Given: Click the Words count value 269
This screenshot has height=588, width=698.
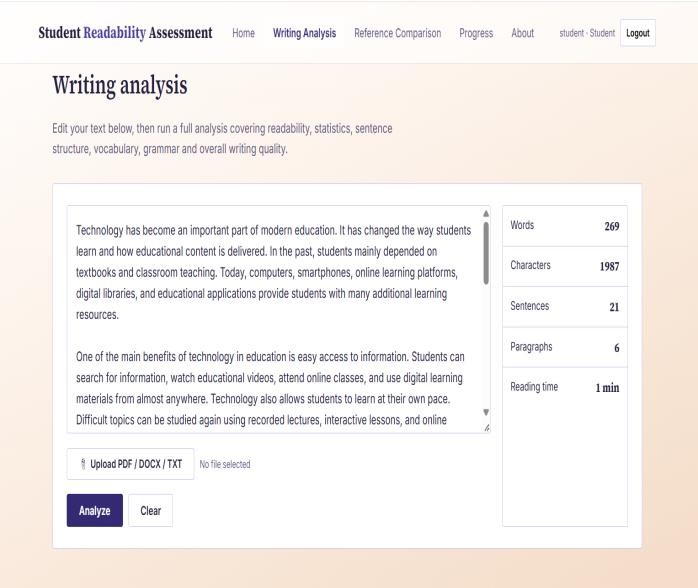Looking at the screenshot, I should (612, 226).
